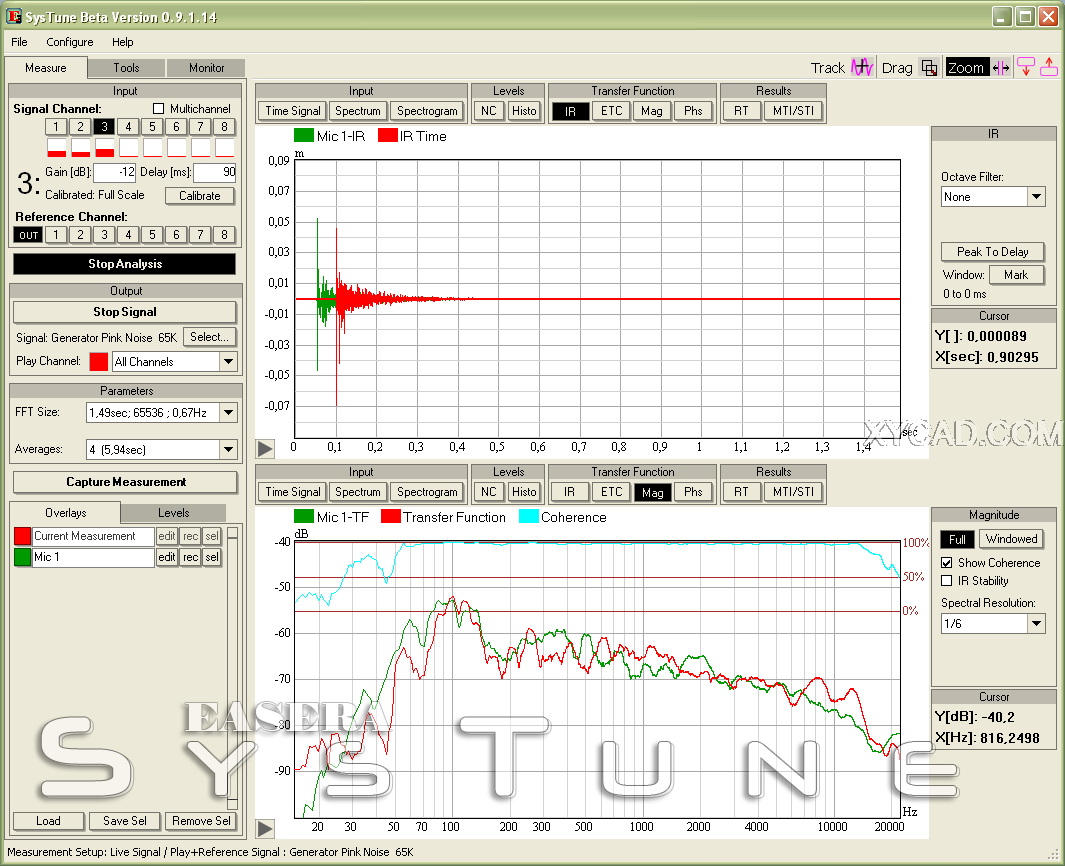Image resolution: width=1065 pixels, height=866 pixels.
Task: Show IR in lower graph
Action: click(x=569, y=492)
